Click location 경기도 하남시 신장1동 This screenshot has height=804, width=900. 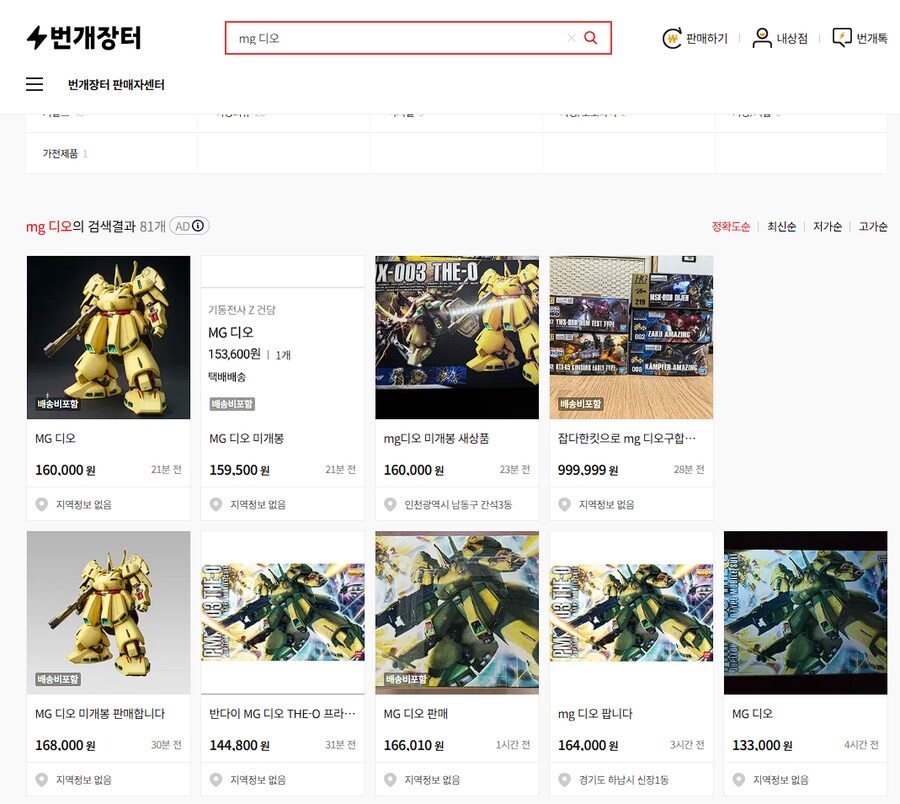623,780
